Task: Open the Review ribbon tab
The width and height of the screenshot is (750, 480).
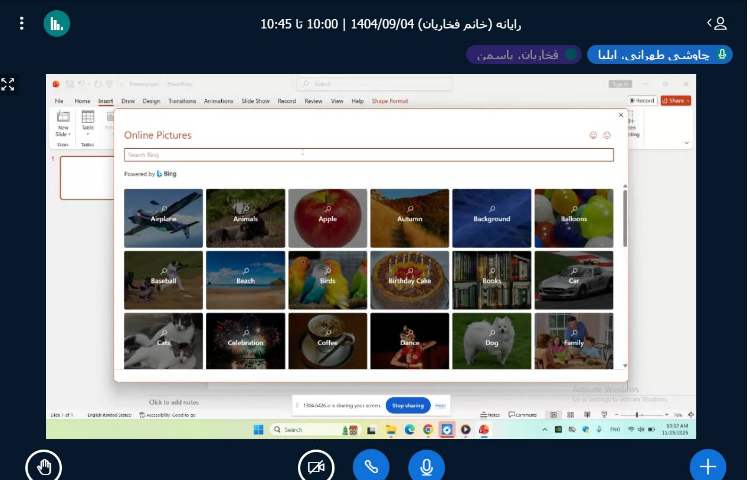Action: 313,101
